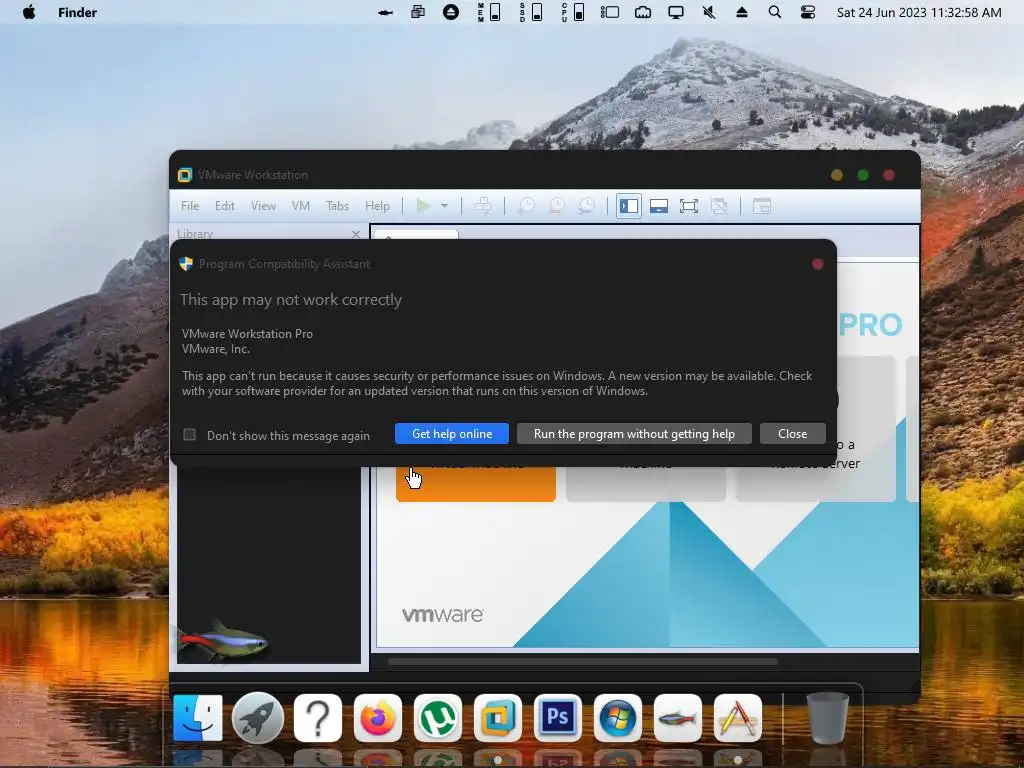Click the overlapping windows icon in menu bar
Image resolution: width=1024 pixels, height=768 pixels.
pos(418,12)
